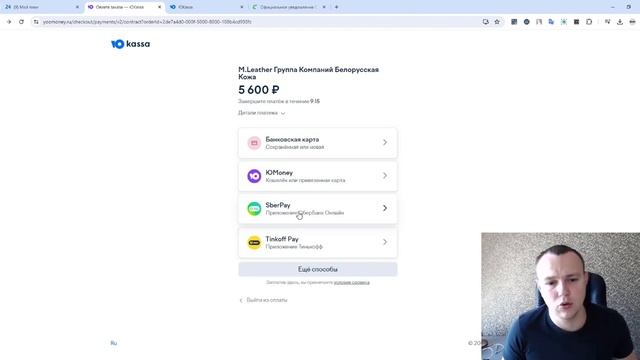
Task: Open the media control toolbar icon
Action: (x=607, y=22)
